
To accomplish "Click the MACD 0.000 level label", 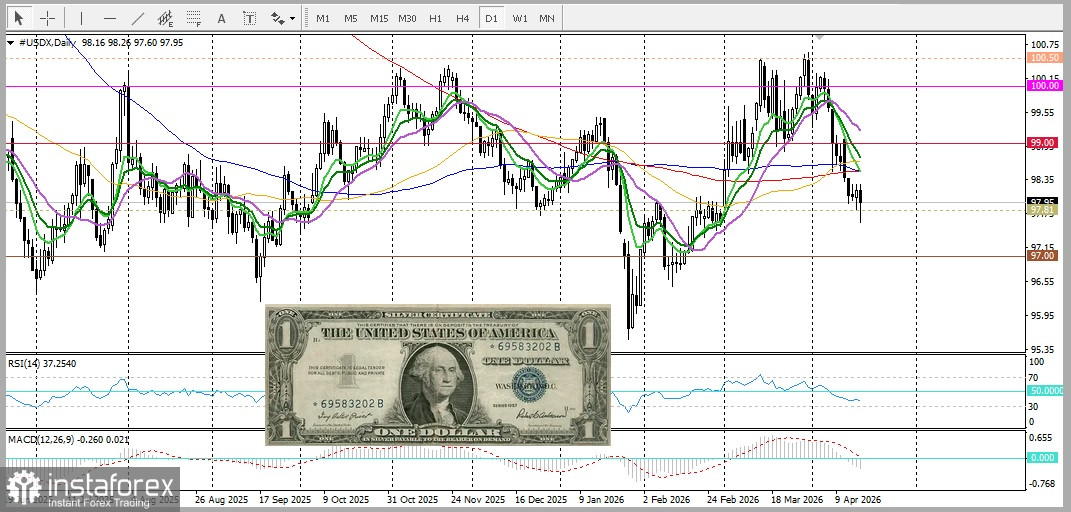I will (1042, 457).
